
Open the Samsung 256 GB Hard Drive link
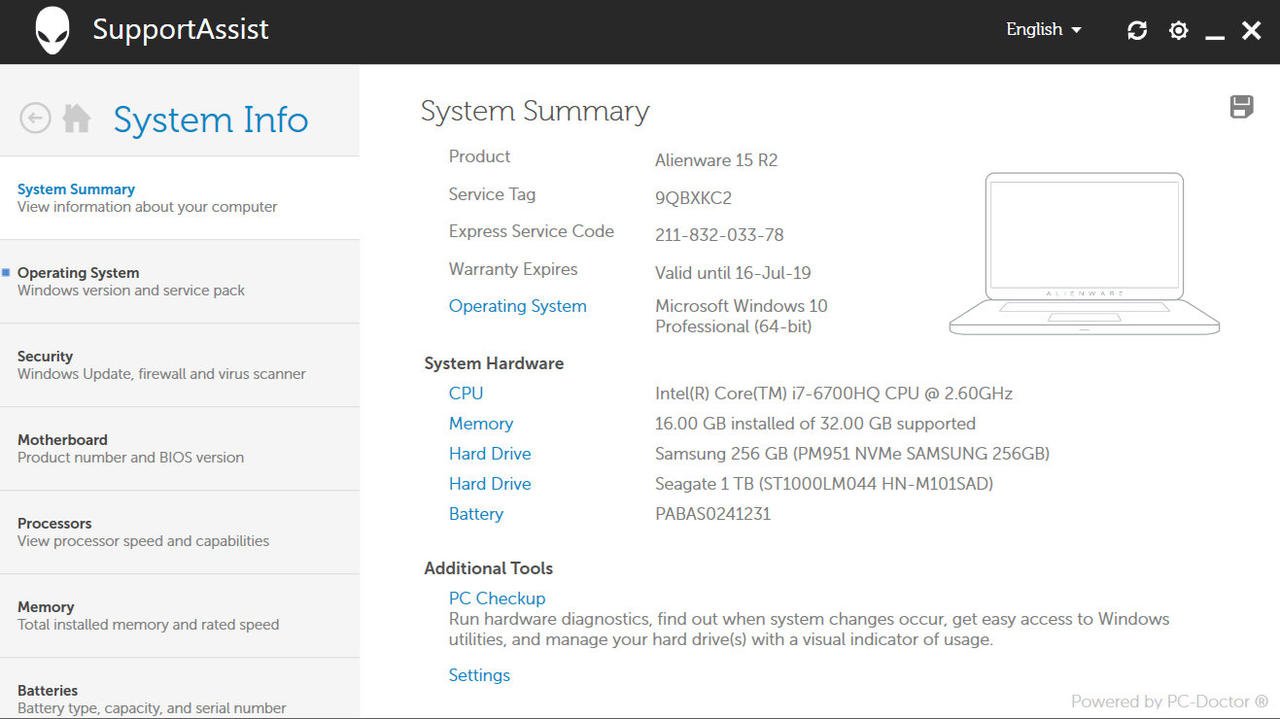(490, 454)
